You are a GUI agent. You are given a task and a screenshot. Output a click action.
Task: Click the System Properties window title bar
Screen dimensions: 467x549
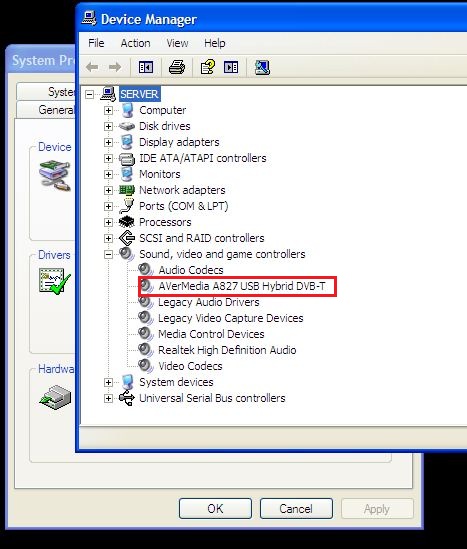pos(42,60)
